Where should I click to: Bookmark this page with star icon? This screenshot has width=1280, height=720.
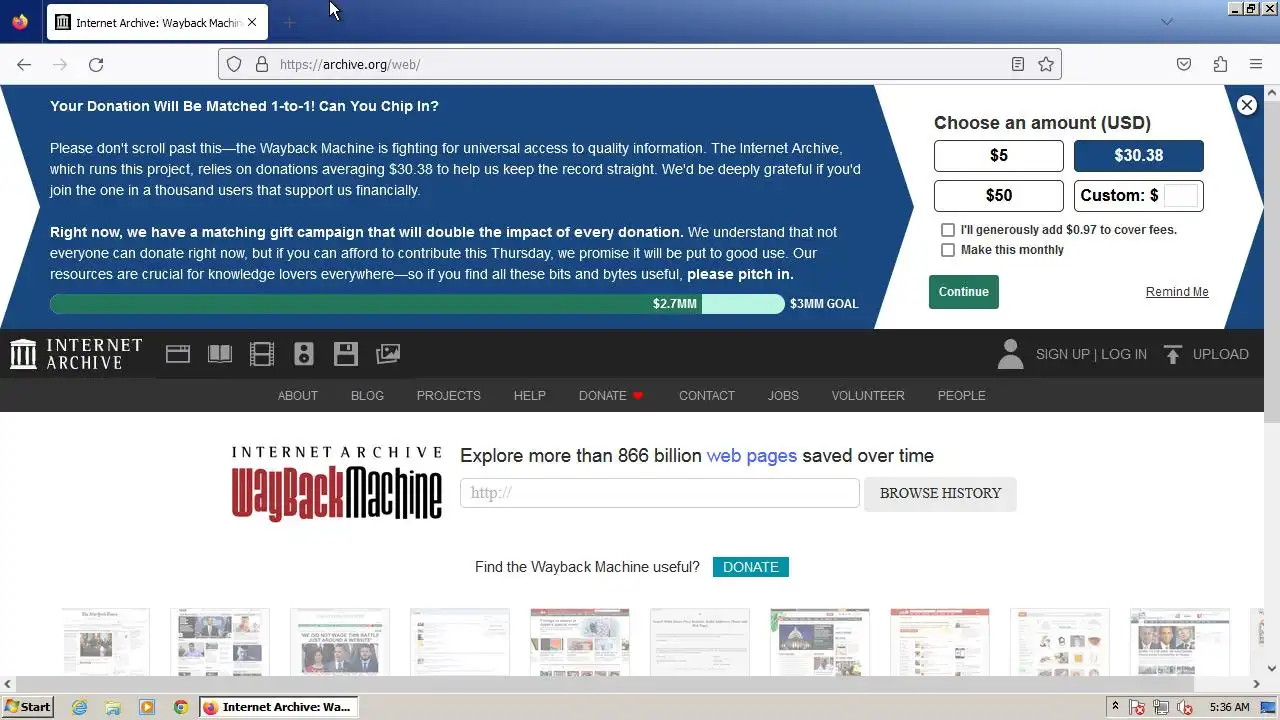(x=1046, y=64)
